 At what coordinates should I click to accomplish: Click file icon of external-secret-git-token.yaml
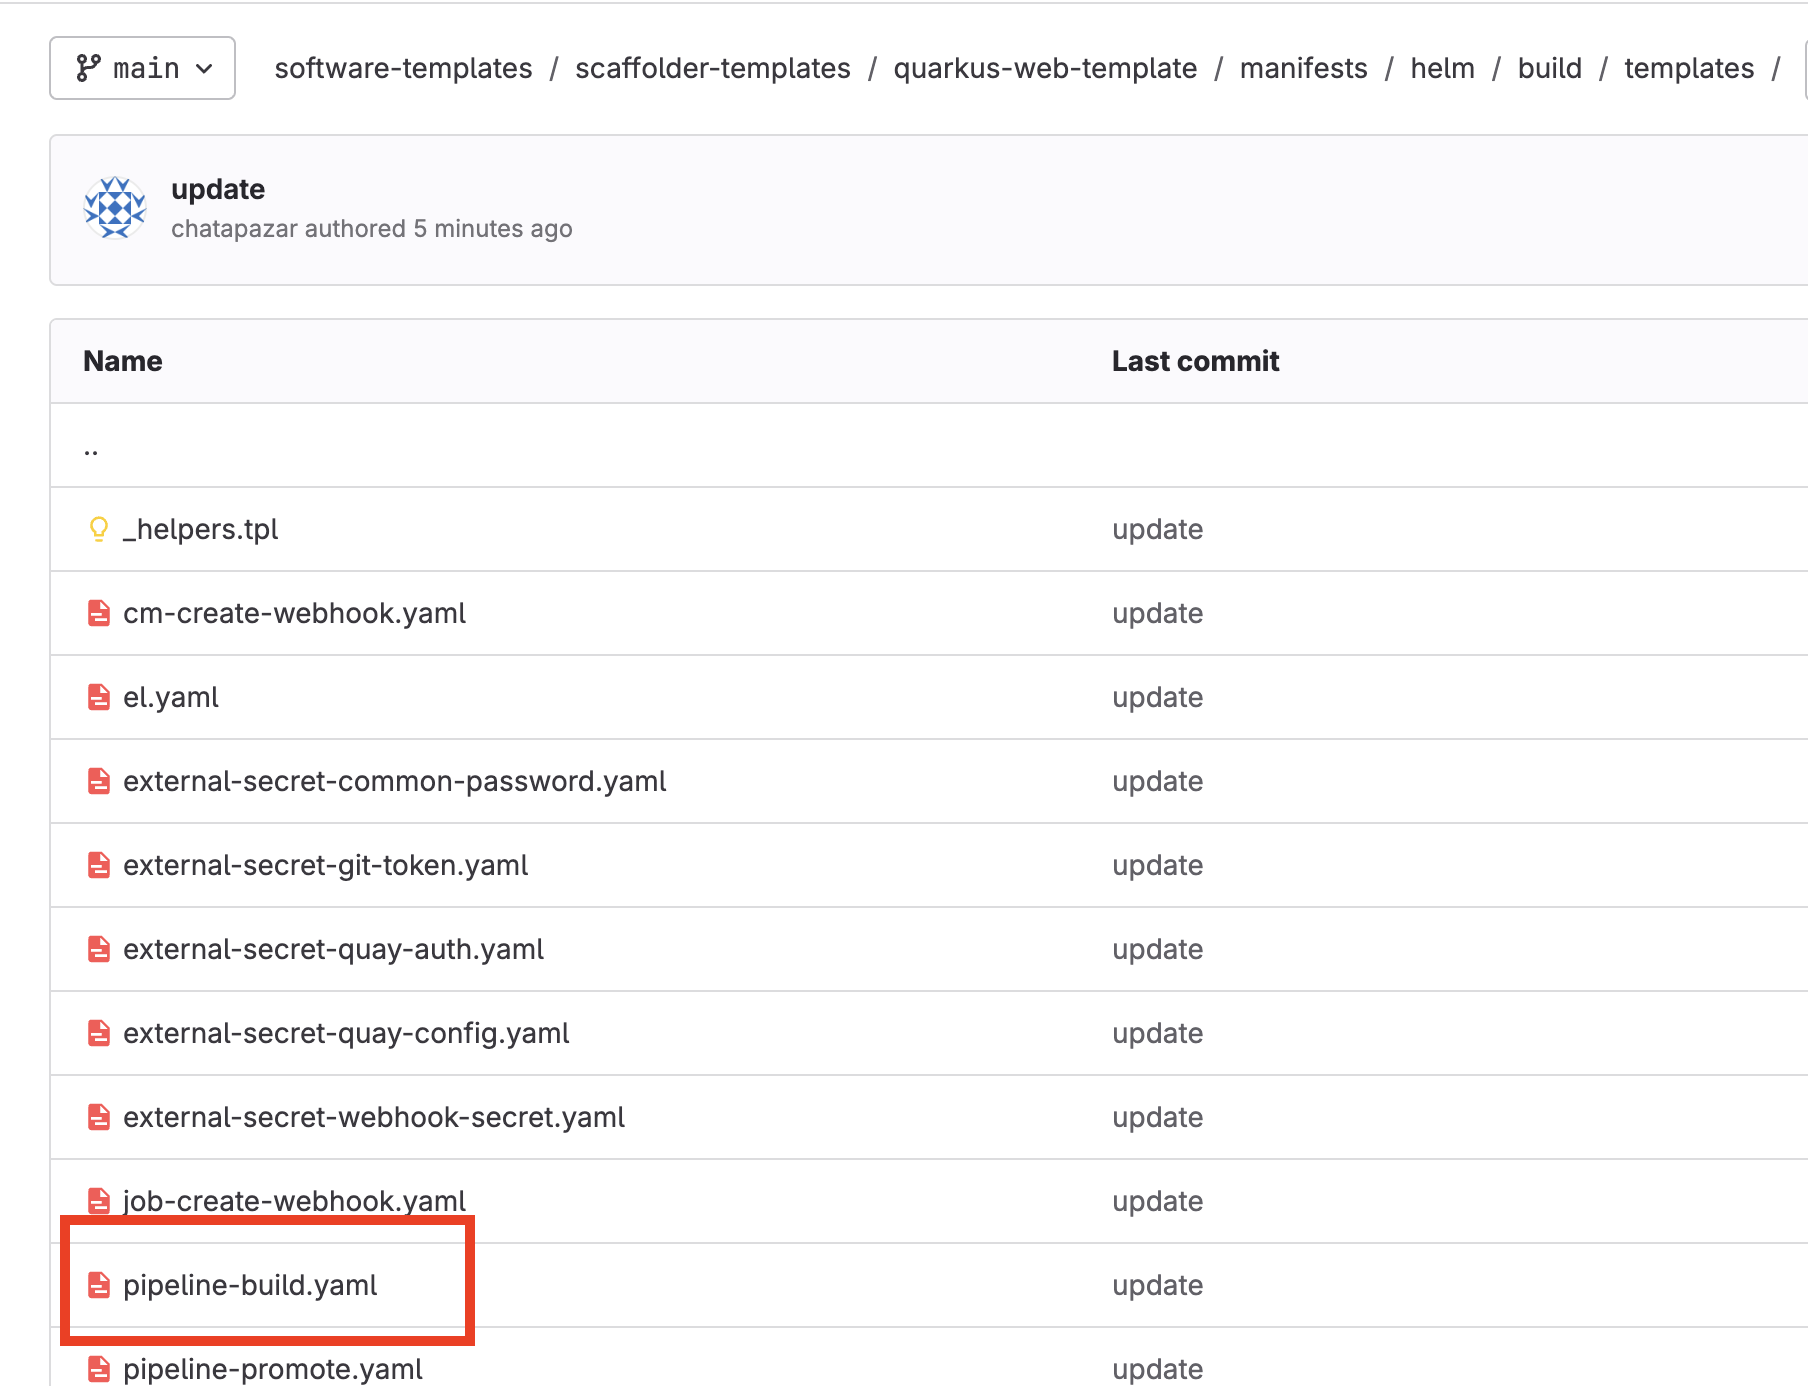click(98, 865)
